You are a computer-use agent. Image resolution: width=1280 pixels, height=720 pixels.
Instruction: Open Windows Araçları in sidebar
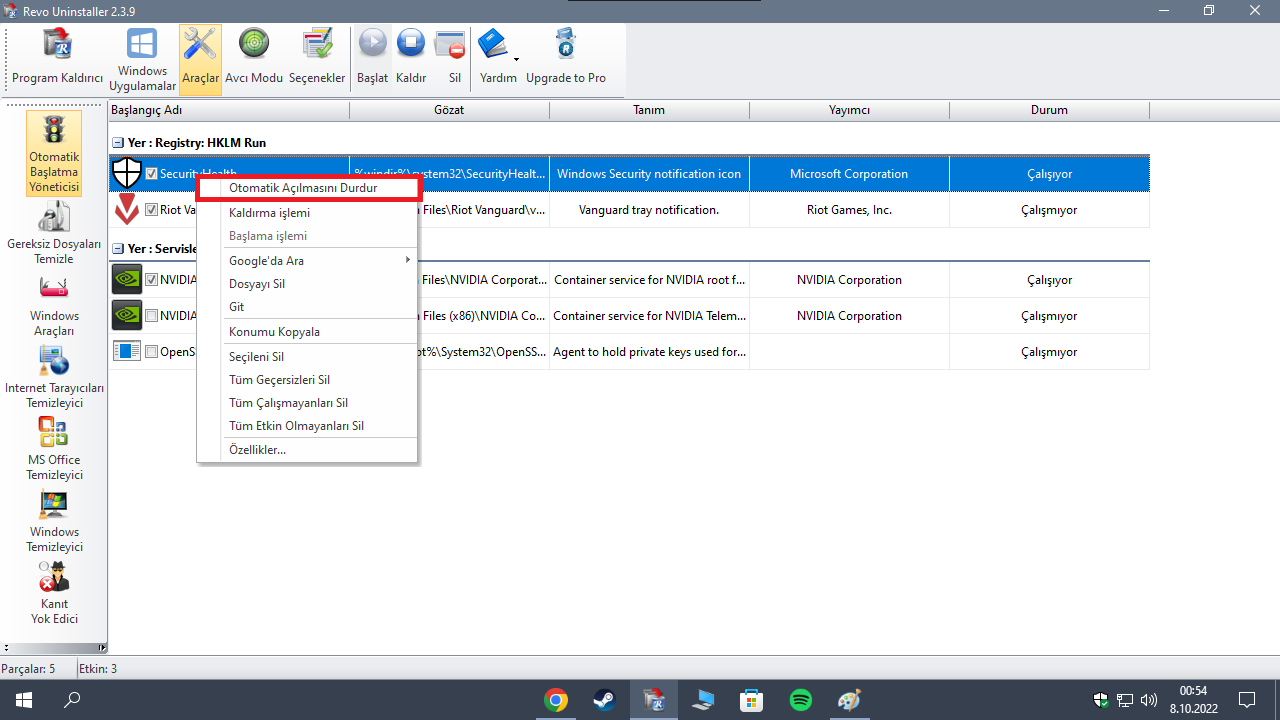(54, 305)
